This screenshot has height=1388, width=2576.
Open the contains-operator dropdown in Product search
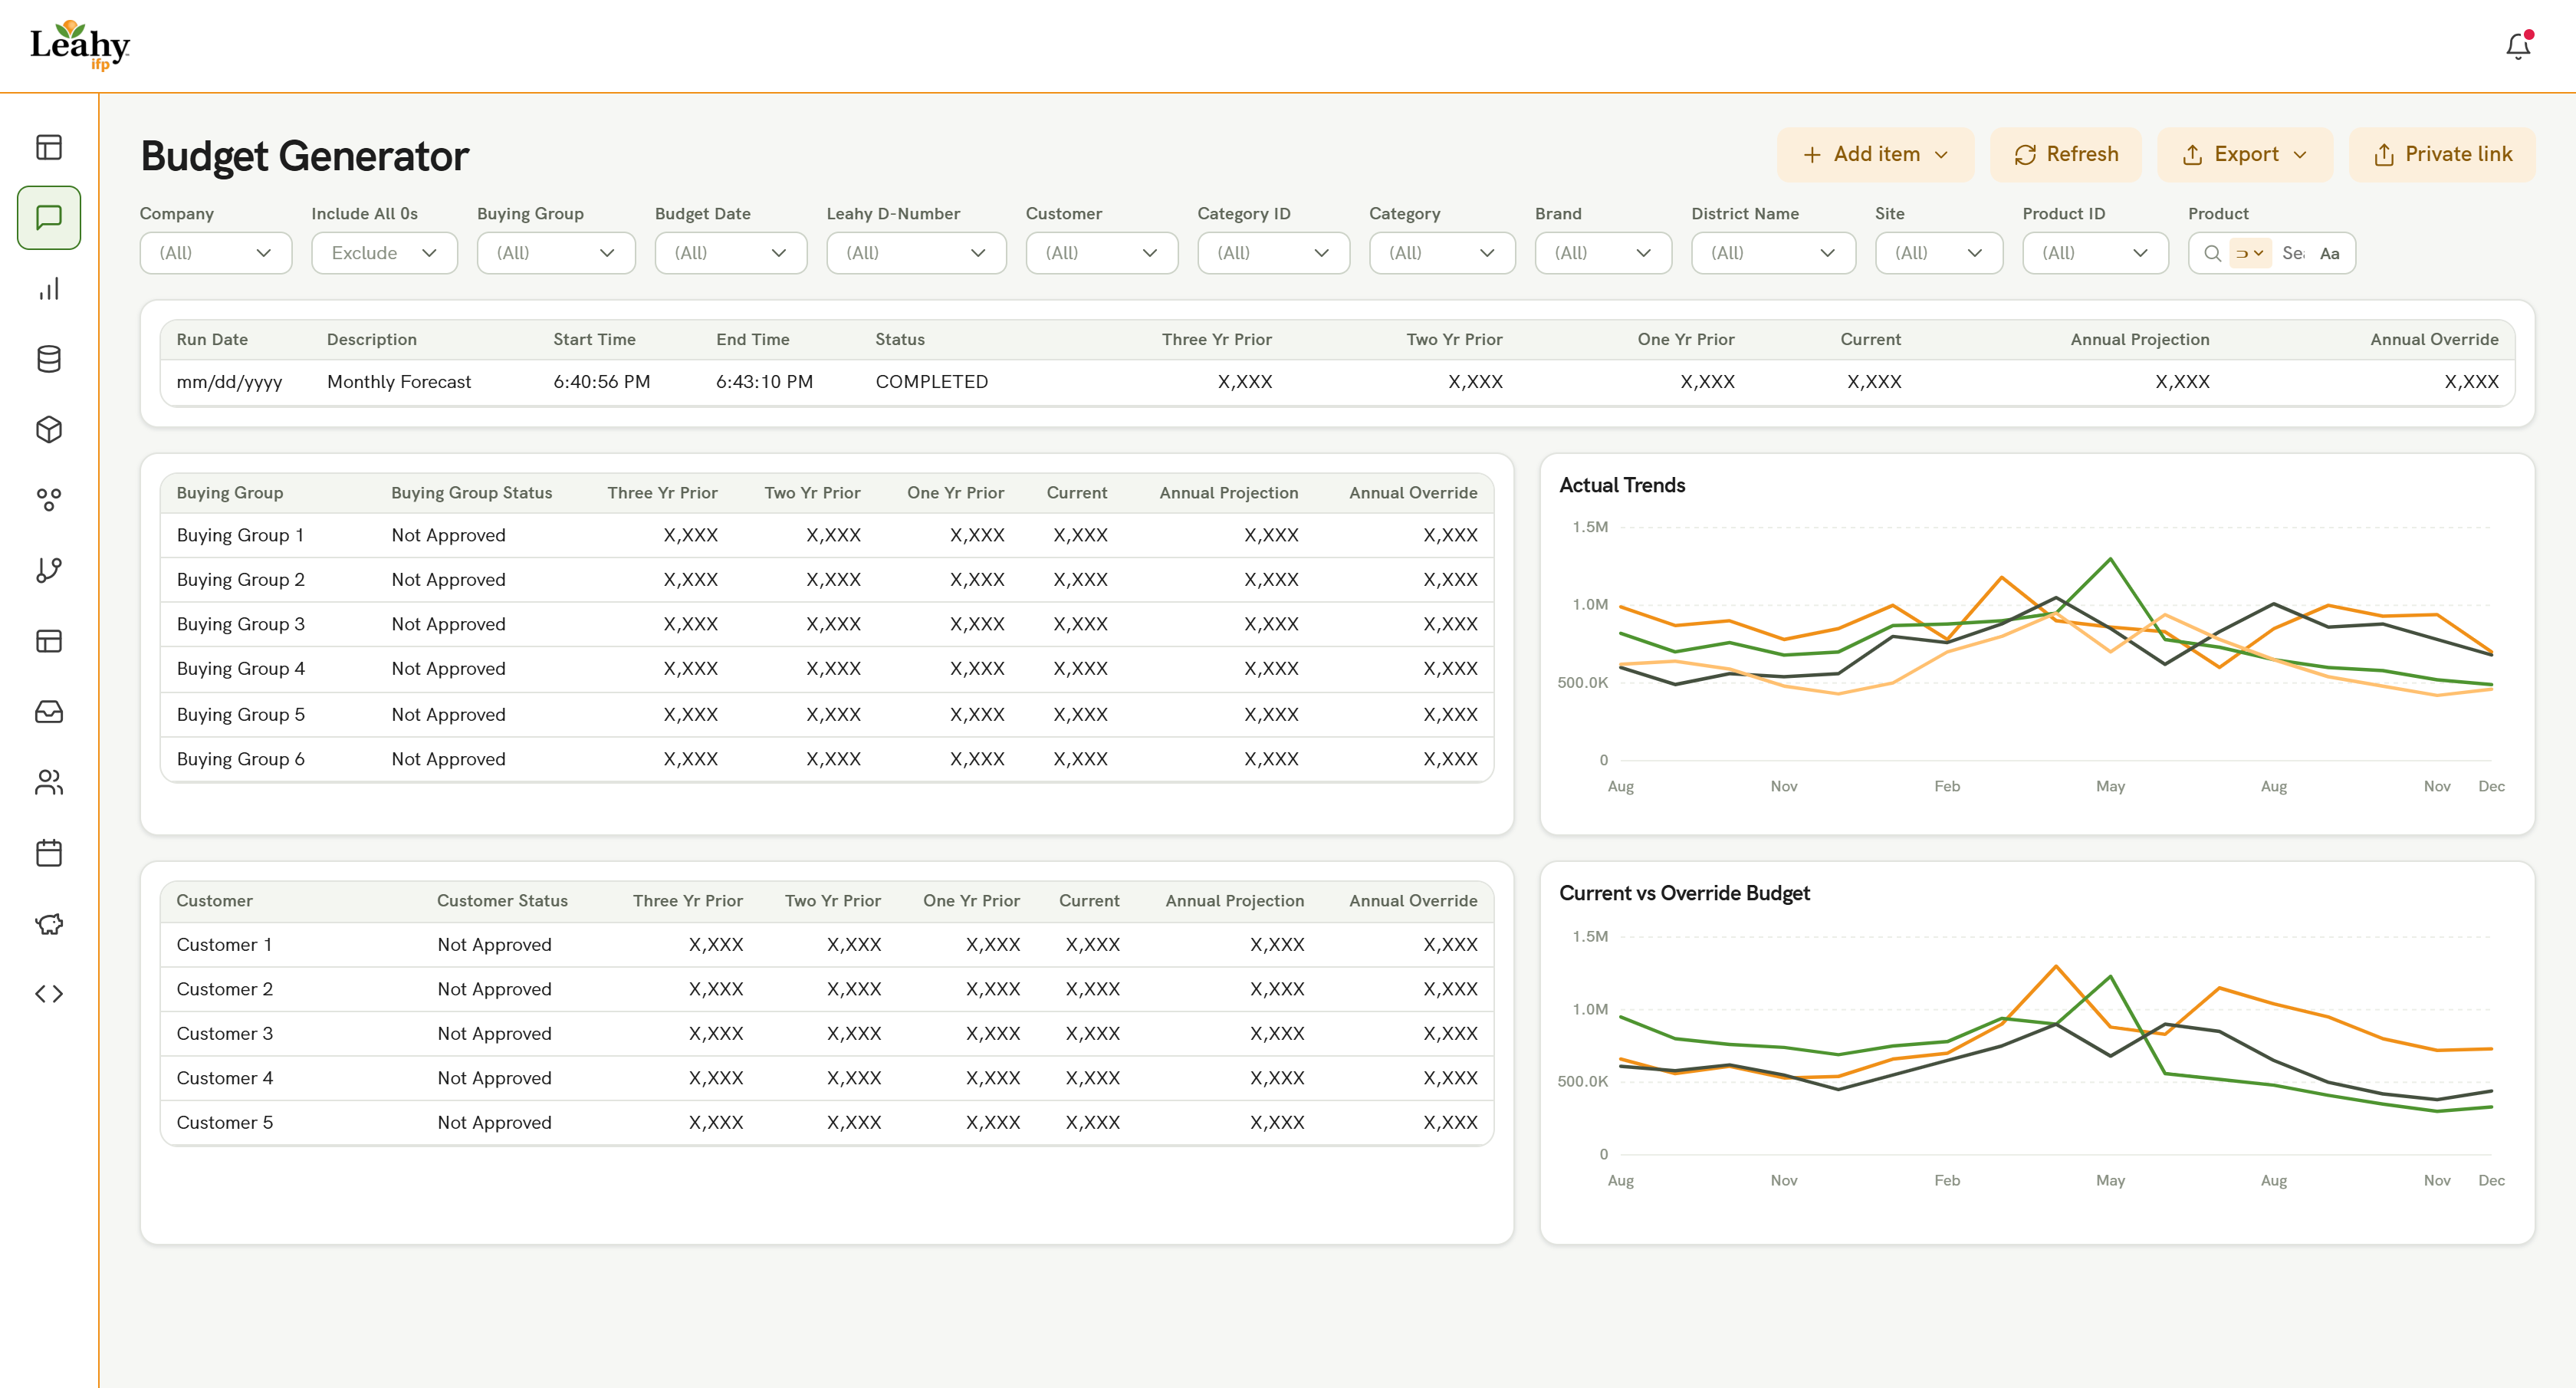[2250, 253]
